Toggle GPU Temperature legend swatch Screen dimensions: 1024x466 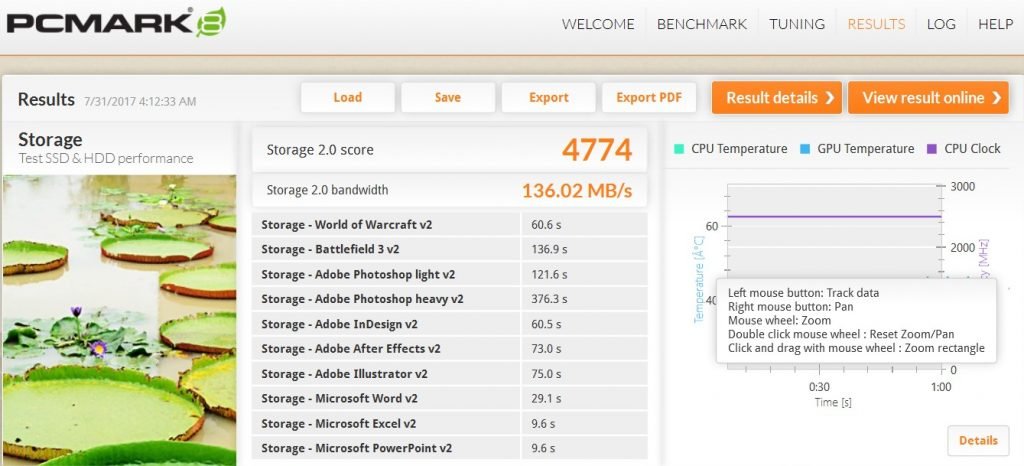click(x=805, y=149)
